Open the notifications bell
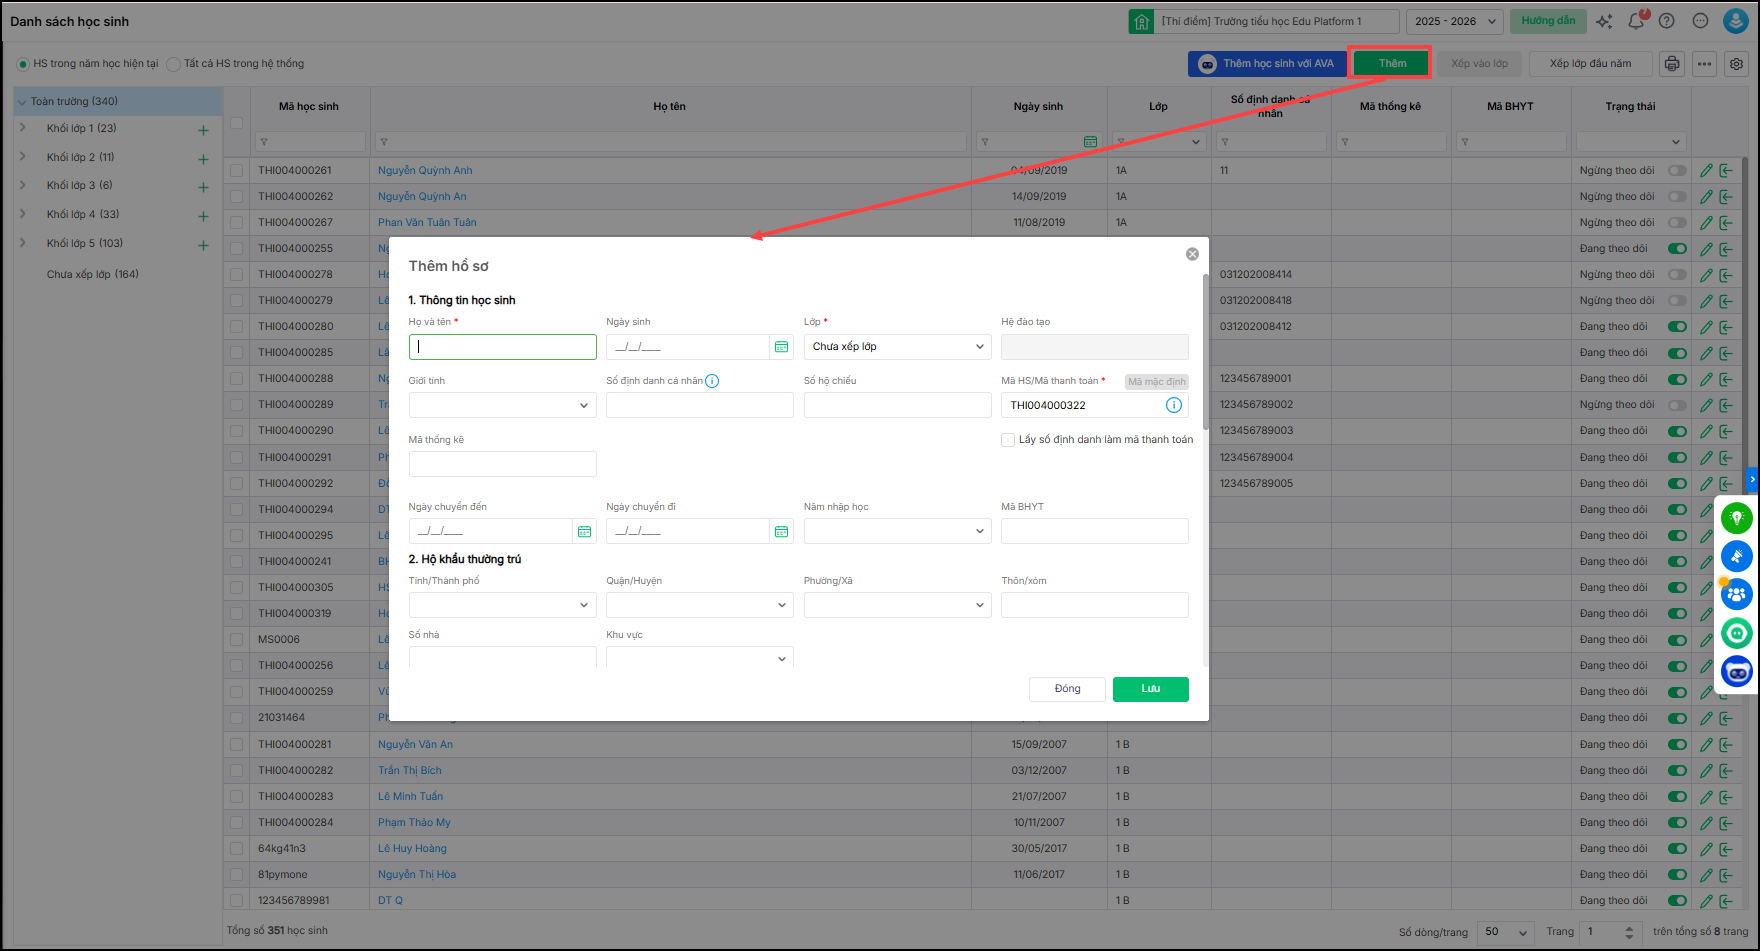 point(1636,21)
